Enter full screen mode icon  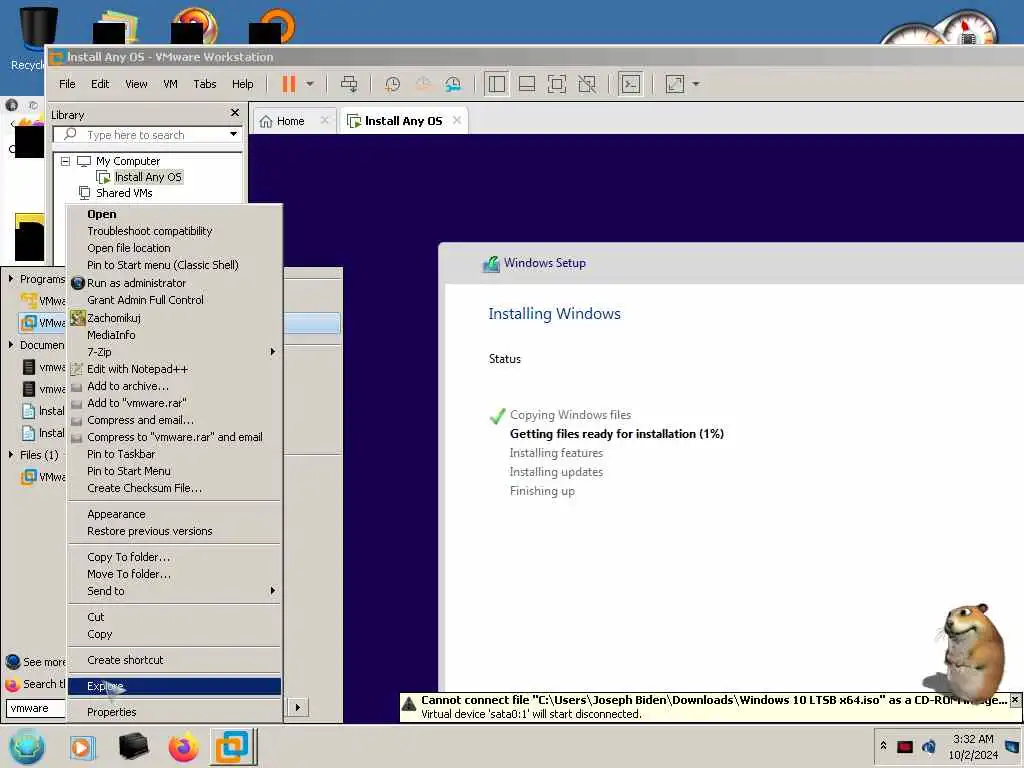pyautogui.click(x=556, y=84)
